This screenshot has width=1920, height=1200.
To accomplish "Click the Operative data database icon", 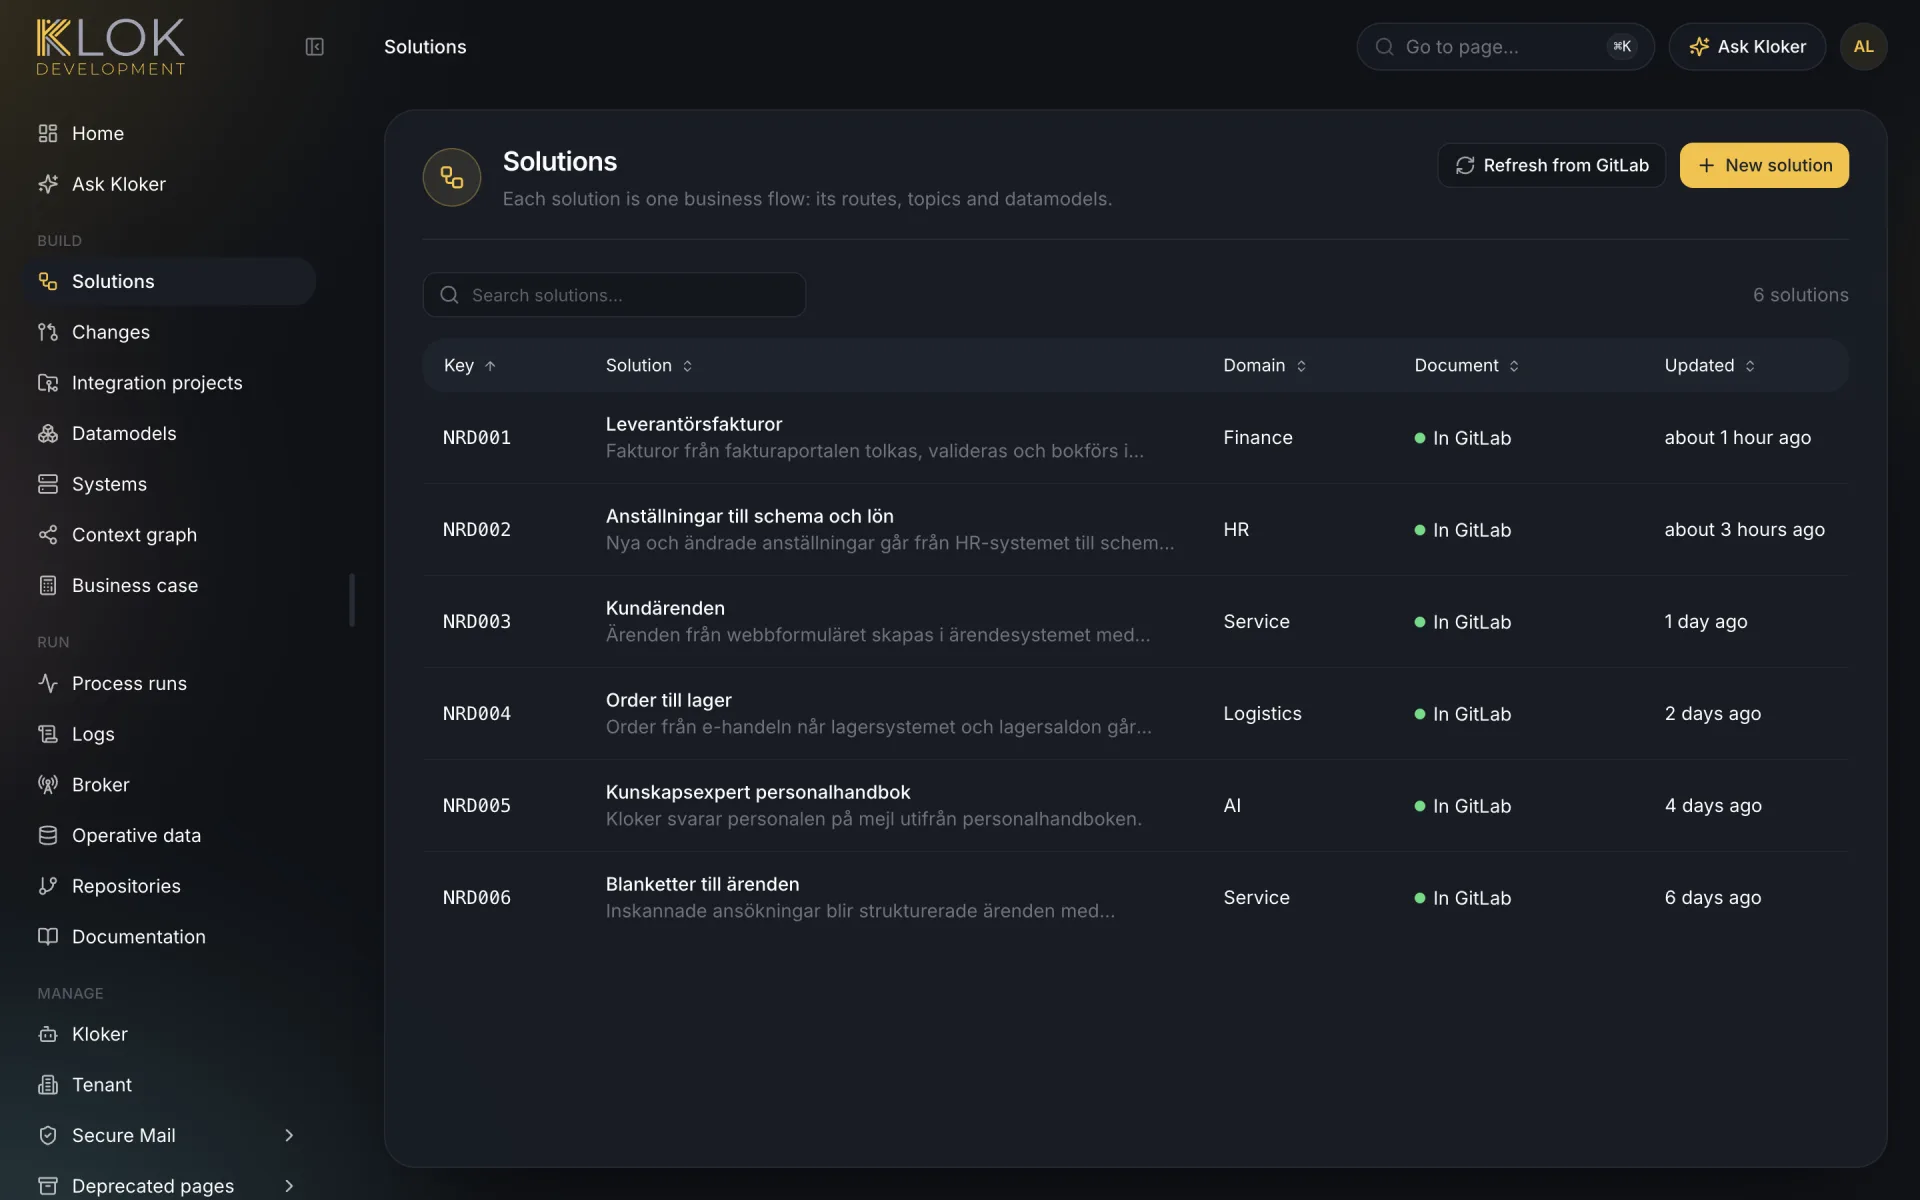I will 47,835.
